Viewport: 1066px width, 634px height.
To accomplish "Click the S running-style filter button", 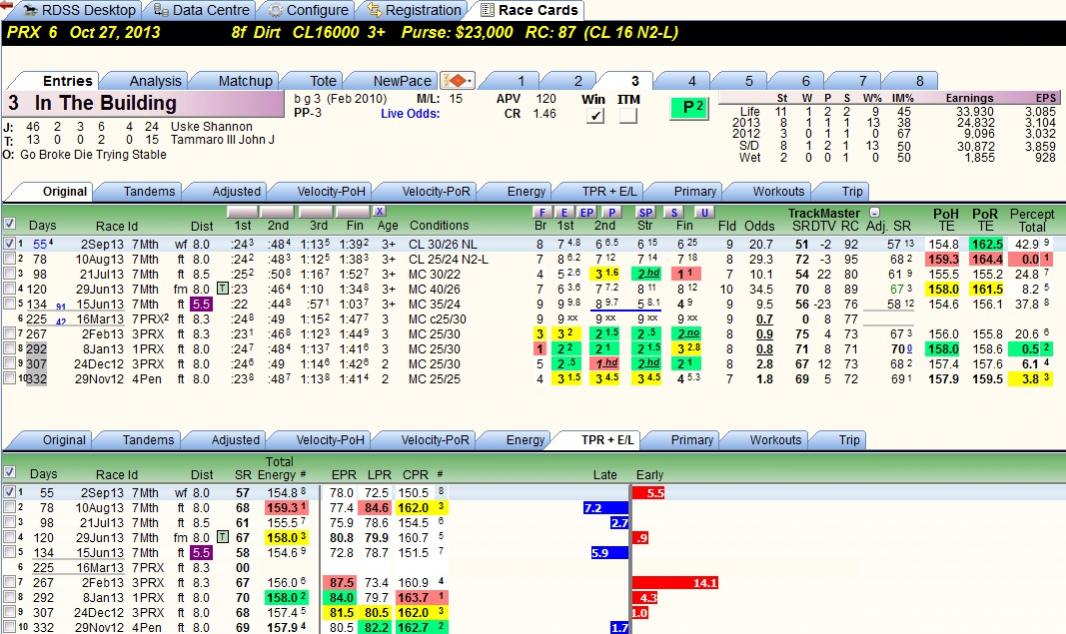I will click(x=674, y=213).
